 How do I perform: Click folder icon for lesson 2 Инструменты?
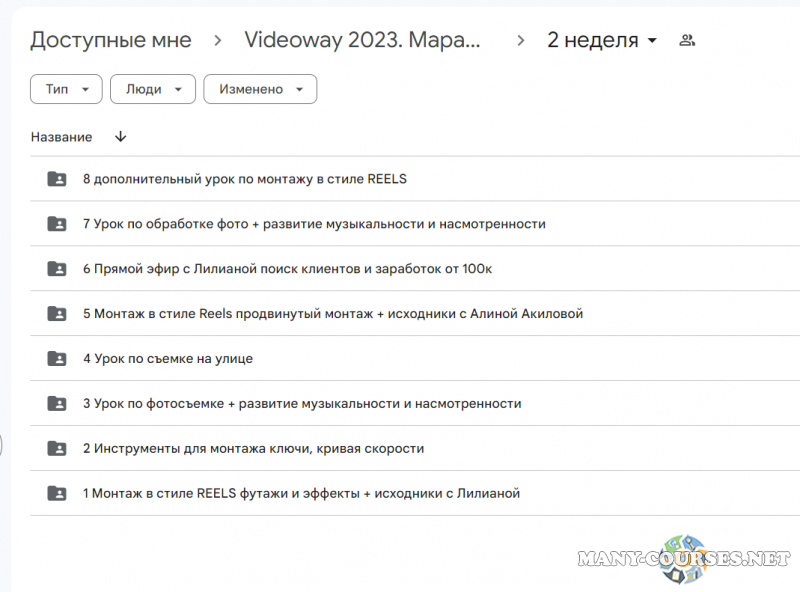pos(57,449)
